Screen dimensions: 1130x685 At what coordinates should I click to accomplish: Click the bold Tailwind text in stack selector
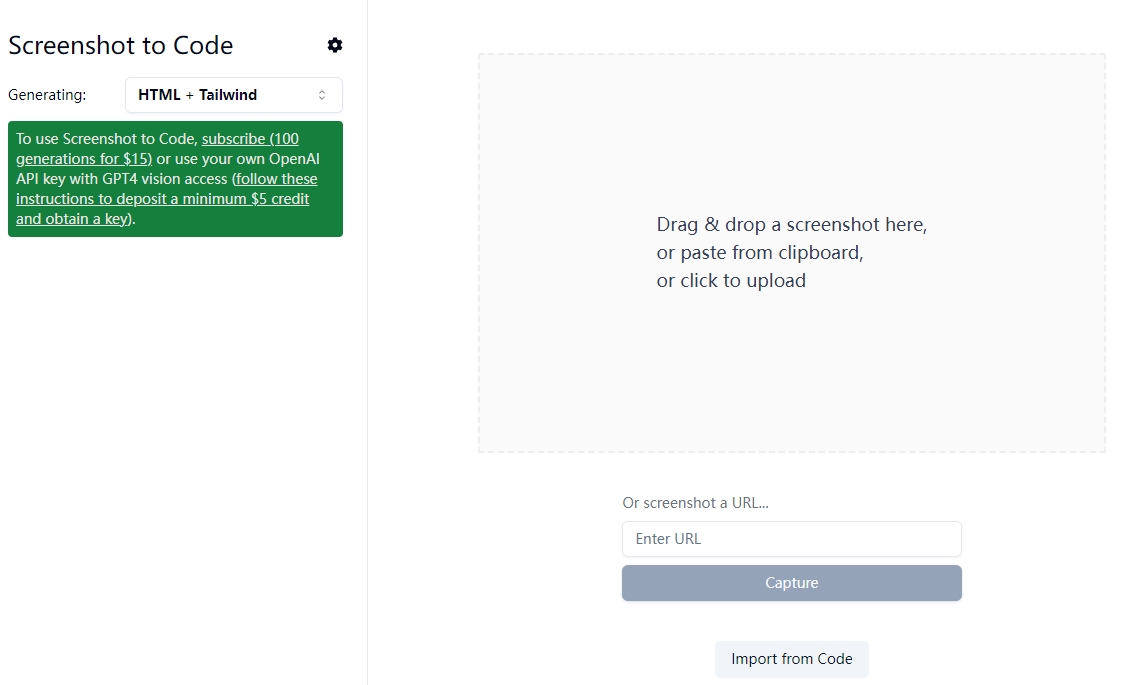(x=228, y=95)
